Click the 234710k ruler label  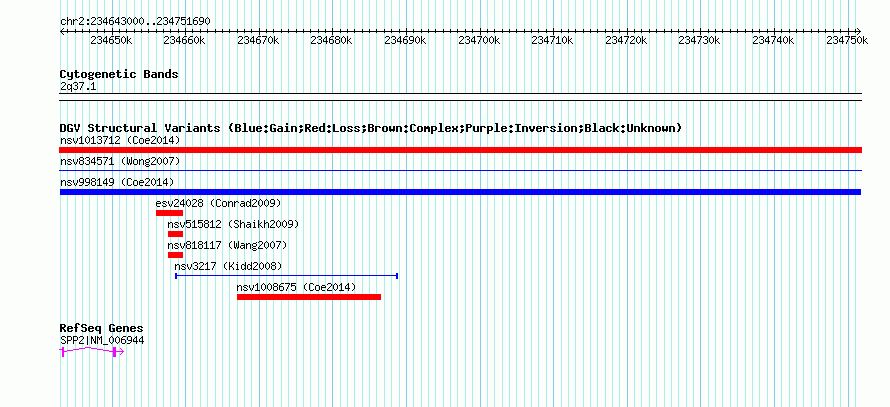click(x=553, y=40)
